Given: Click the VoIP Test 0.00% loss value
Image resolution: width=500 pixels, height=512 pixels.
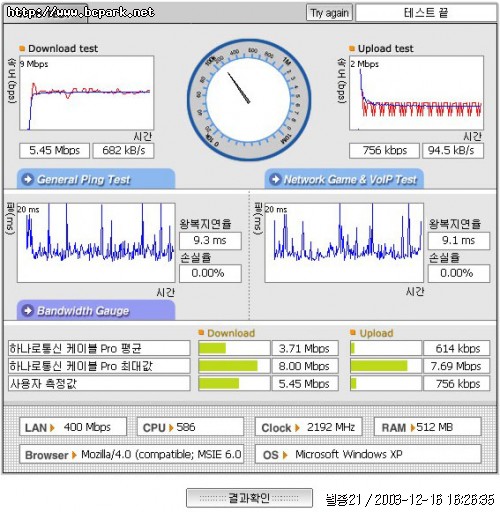Looking at the screenshot, I should click(459, 274).
